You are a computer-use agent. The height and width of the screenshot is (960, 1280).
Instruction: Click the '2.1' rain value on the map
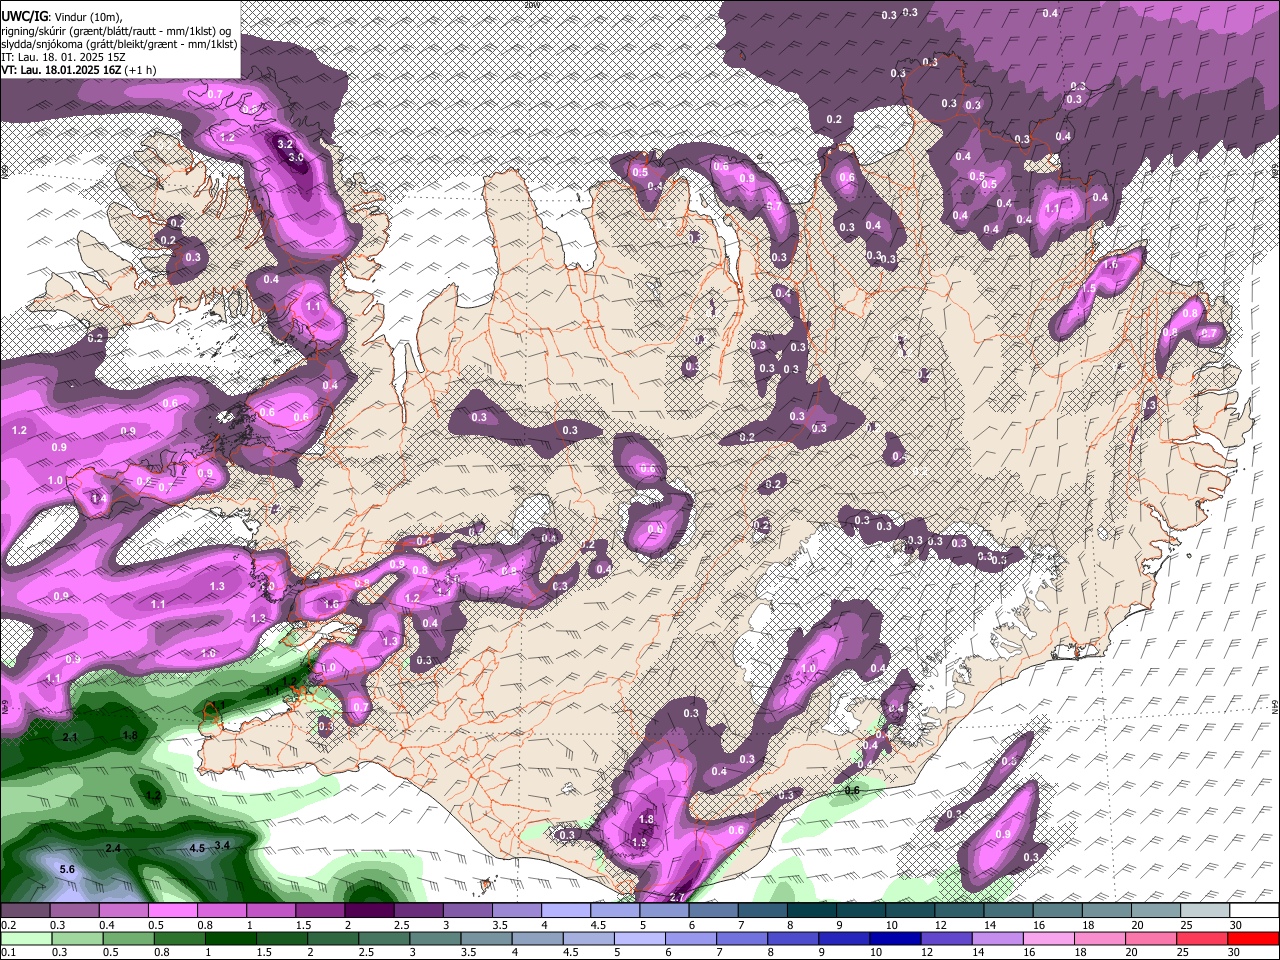pos(70,737)
